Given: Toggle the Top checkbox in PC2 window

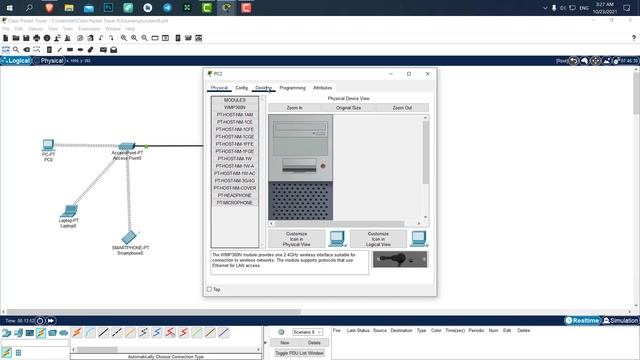Looking at the screenshot, I should click(x=209, y=289).
